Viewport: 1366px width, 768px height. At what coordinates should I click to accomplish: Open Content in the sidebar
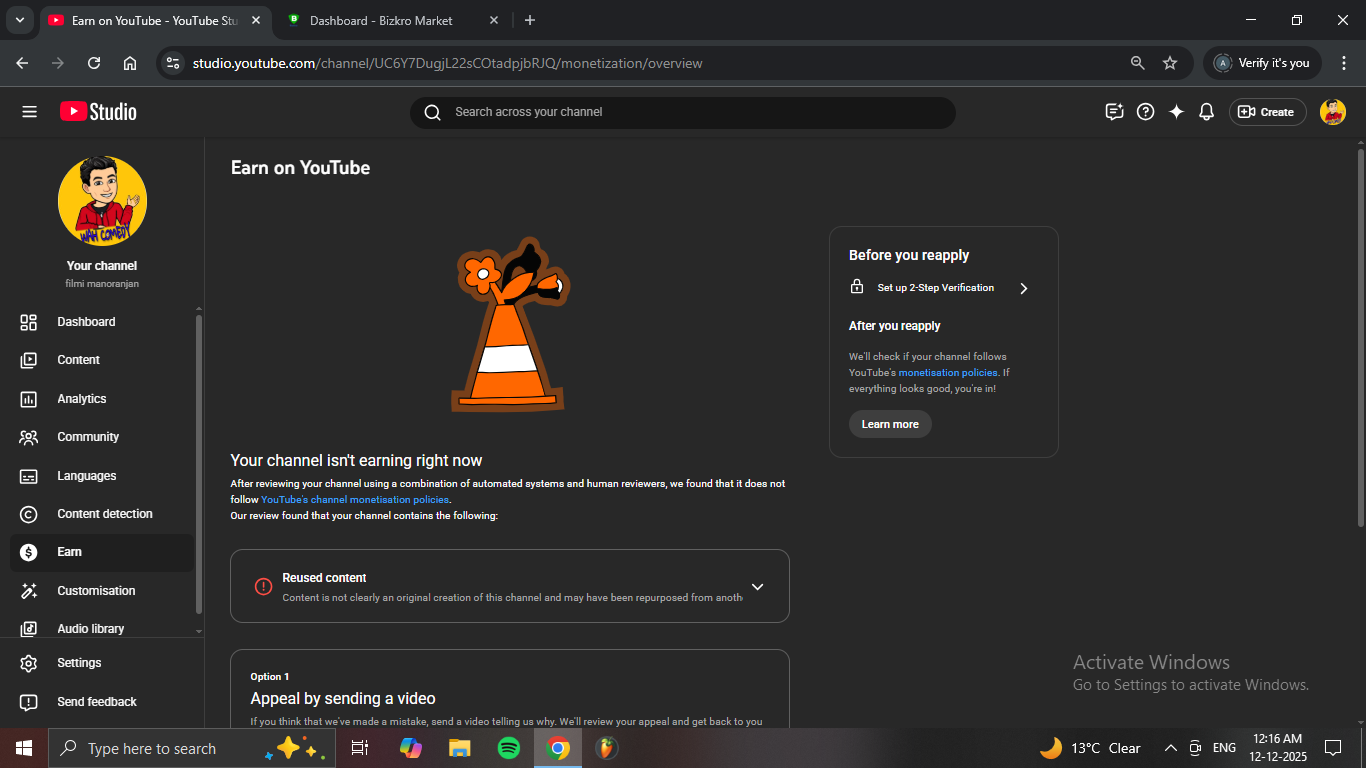coord(78,360)
